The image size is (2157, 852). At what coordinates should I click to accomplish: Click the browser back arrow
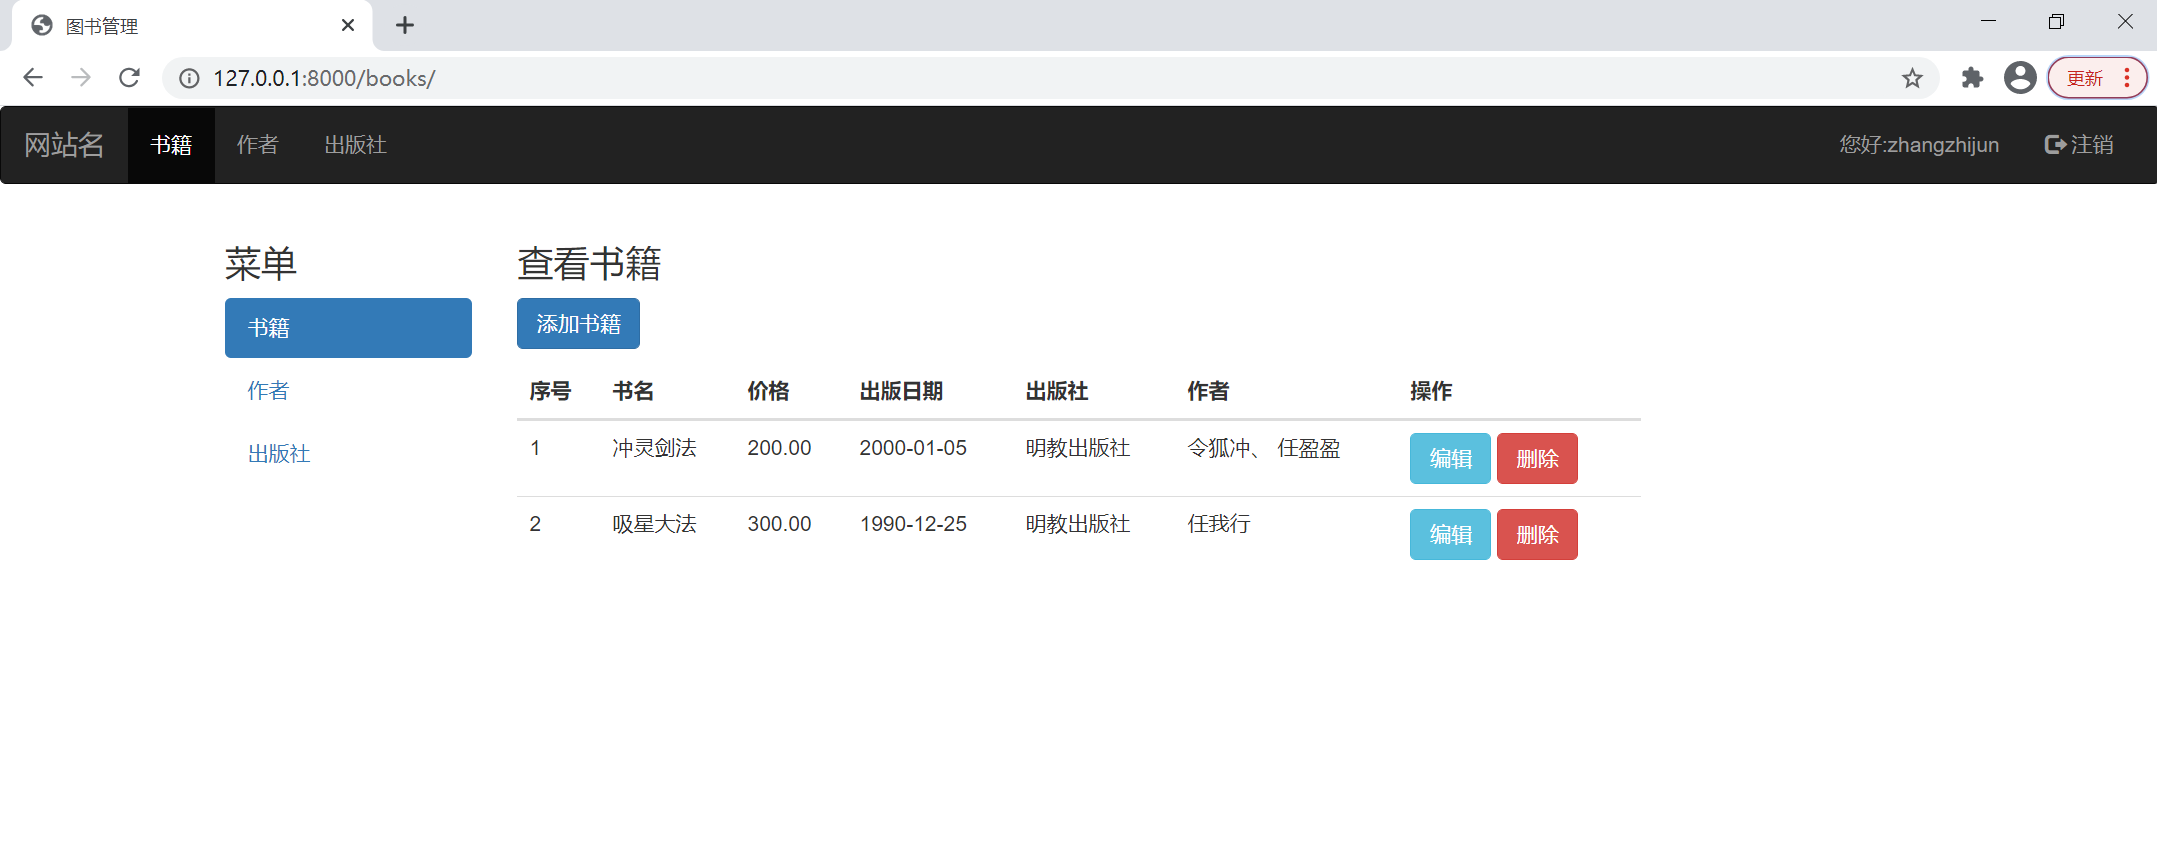point(33,78)
